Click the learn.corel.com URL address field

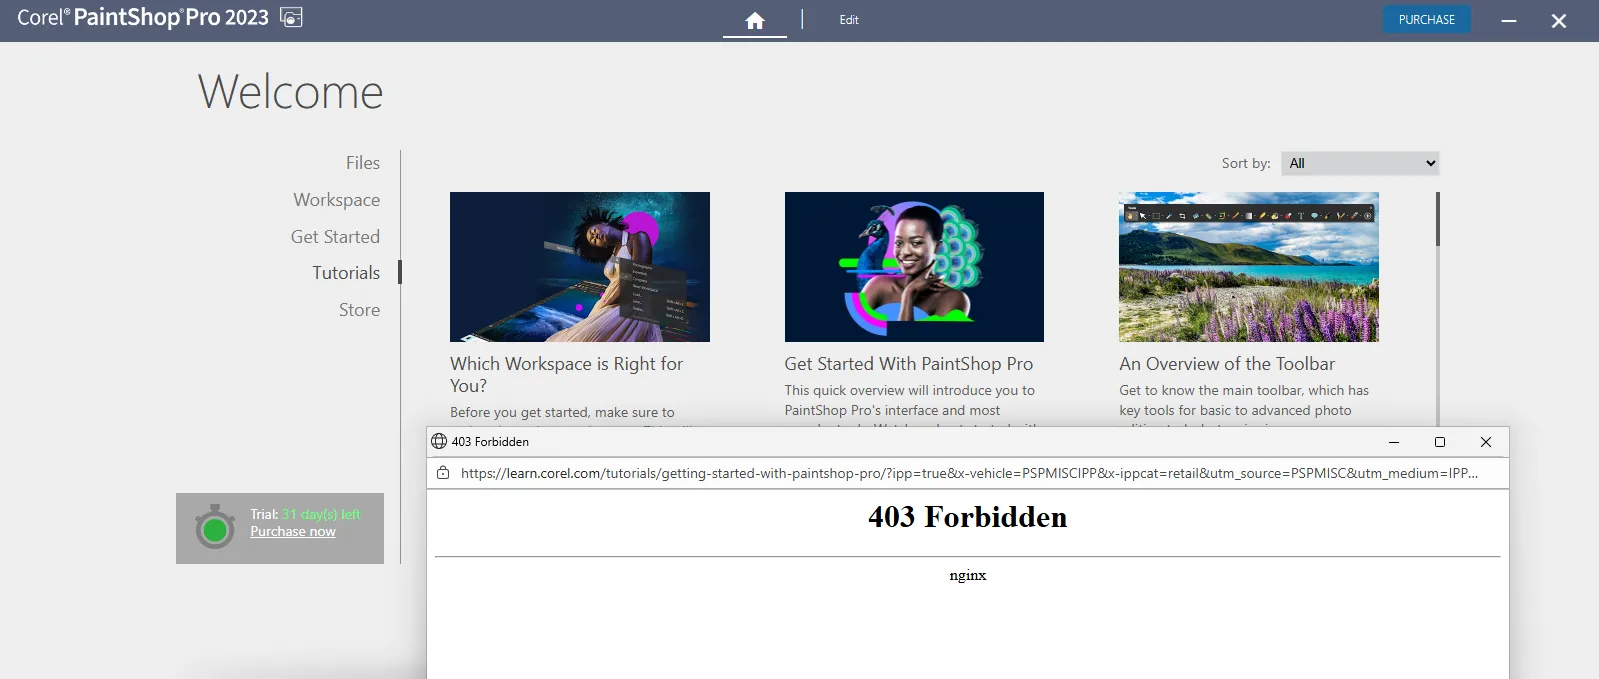(x=969, y=473)
